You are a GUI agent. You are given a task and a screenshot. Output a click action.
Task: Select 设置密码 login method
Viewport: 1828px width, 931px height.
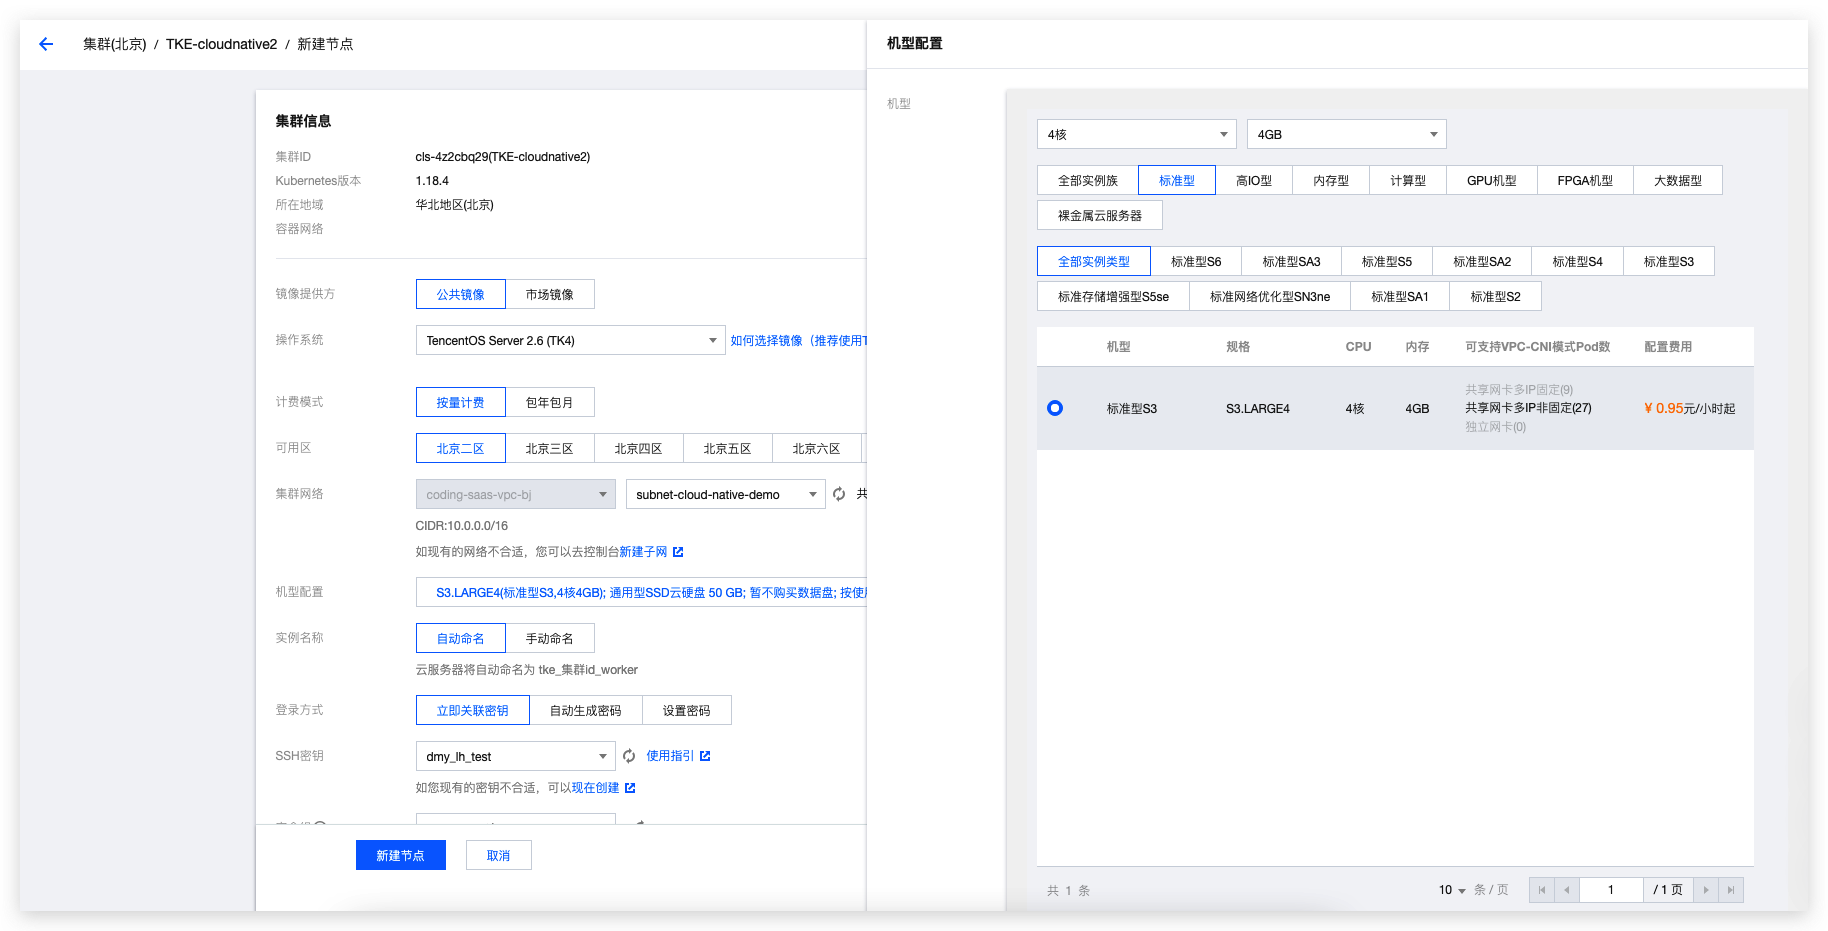click(687, 710)
